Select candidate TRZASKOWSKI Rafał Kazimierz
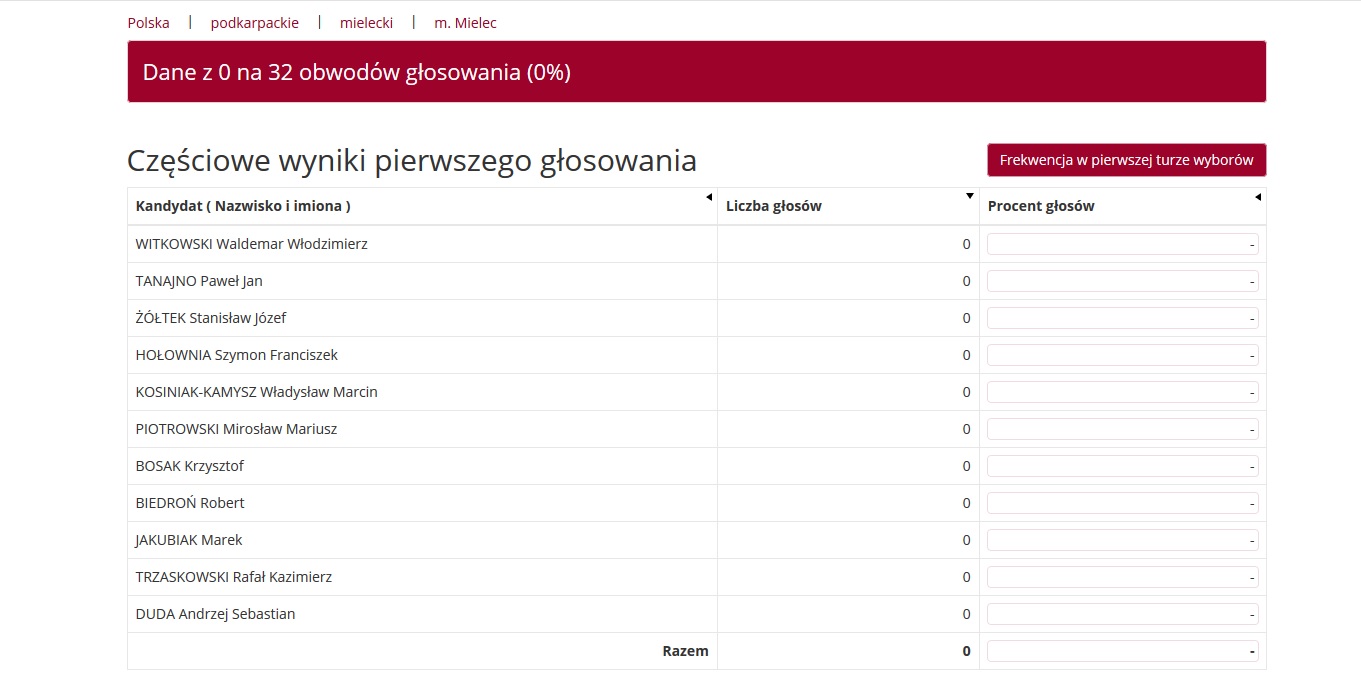The width and height of the screenshot is (1361, 681). (234, 577)
